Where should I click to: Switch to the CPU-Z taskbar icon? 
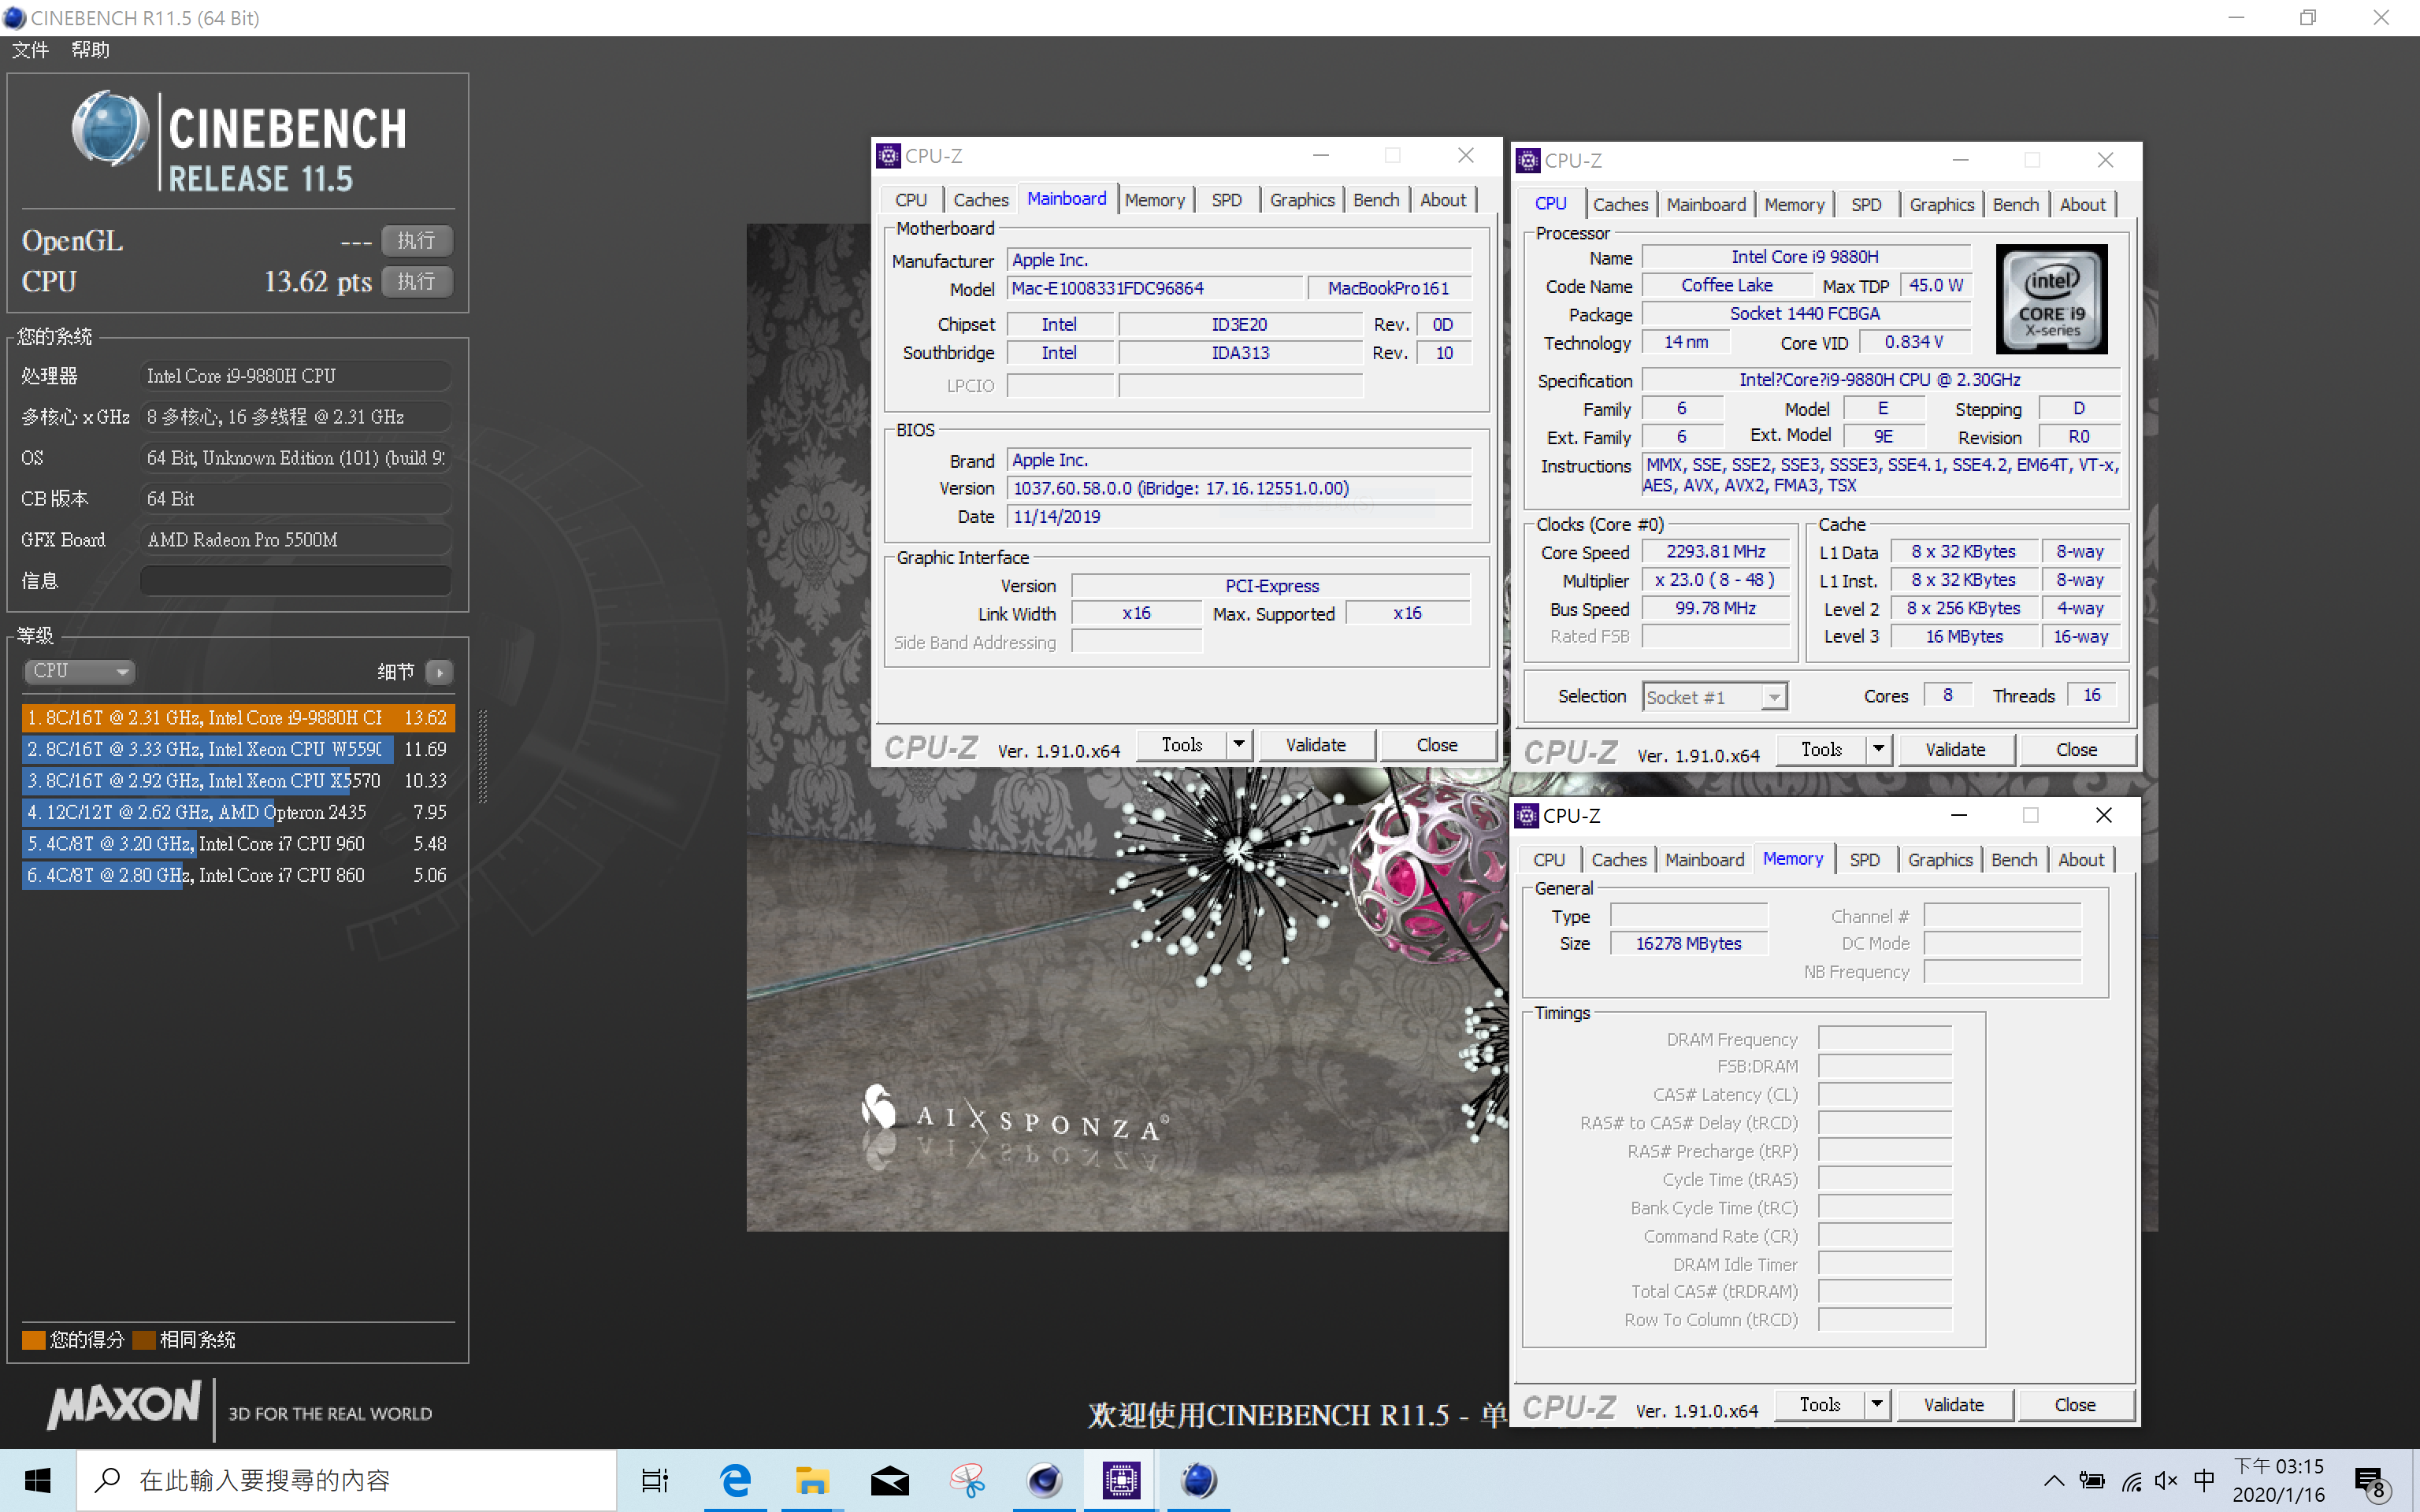click(x=1121, y=1480)
